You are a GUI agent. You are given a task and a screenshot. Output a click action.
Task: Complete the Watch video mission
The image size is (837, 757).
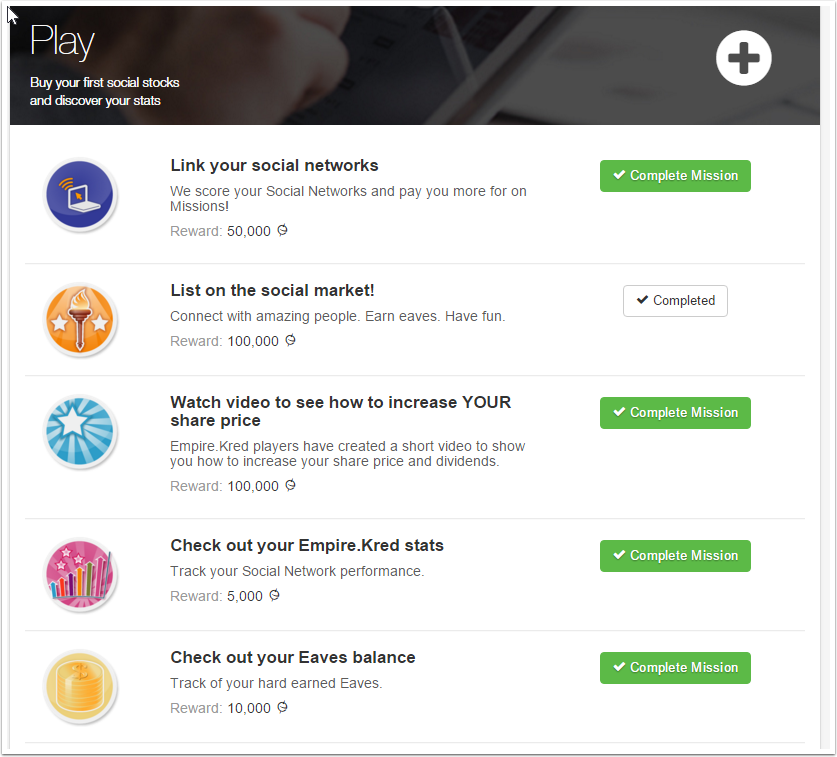click(675, 413)
